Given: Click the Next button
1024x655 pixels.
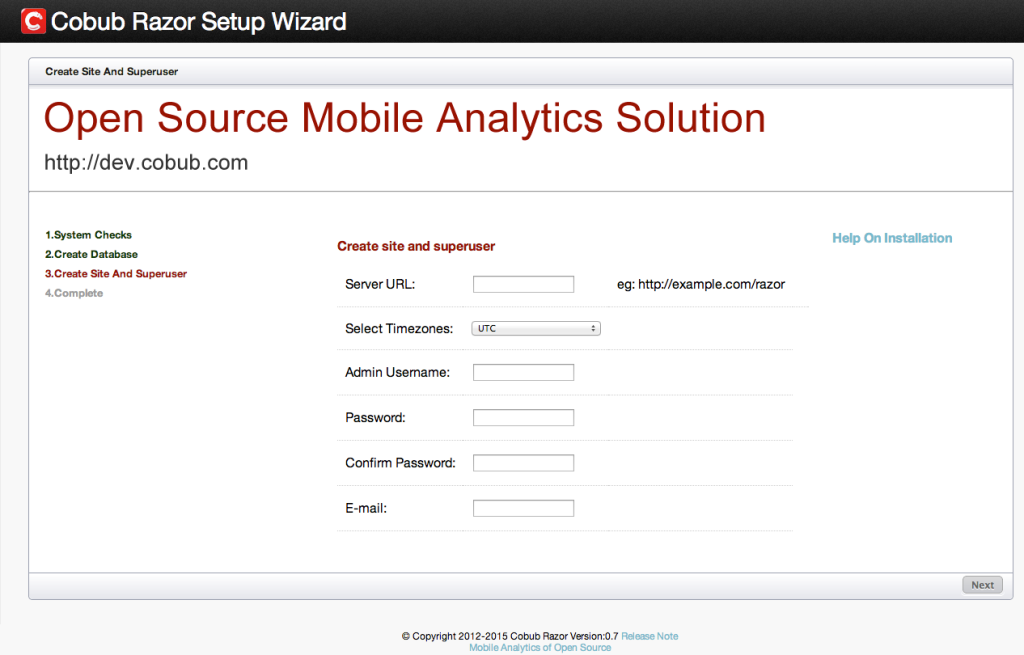Looking at the screenshot, I should coord(982,585).
